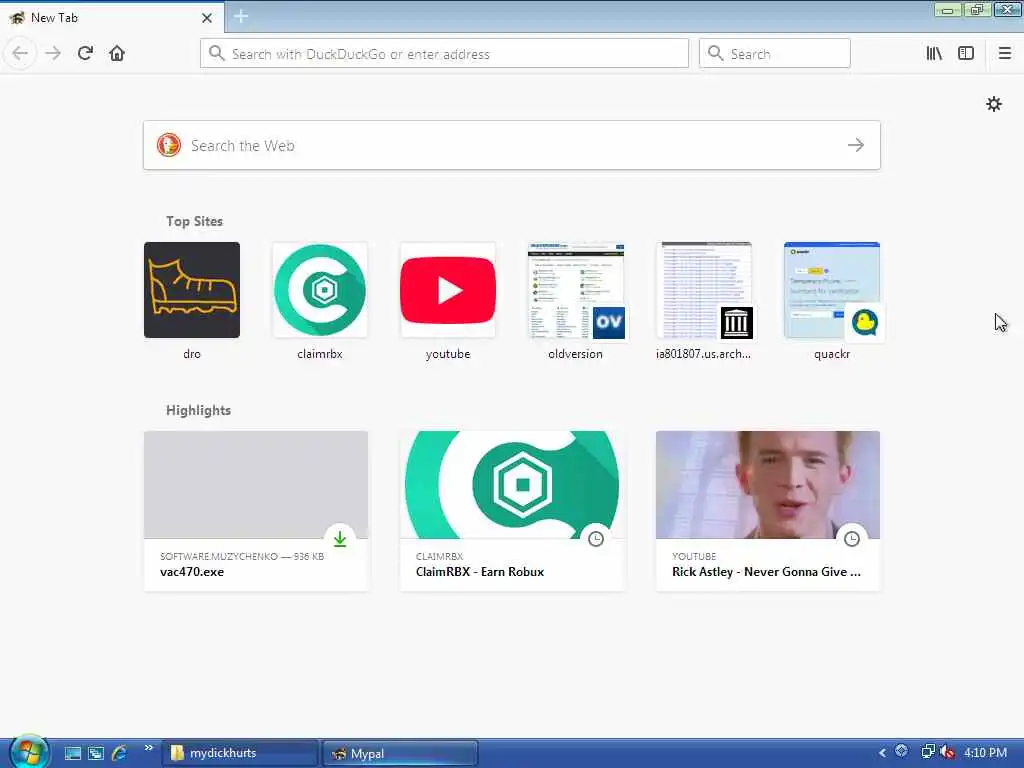Click the toolbar Search box
This screenshot has width=1024, height=768.
coord(775,54)
